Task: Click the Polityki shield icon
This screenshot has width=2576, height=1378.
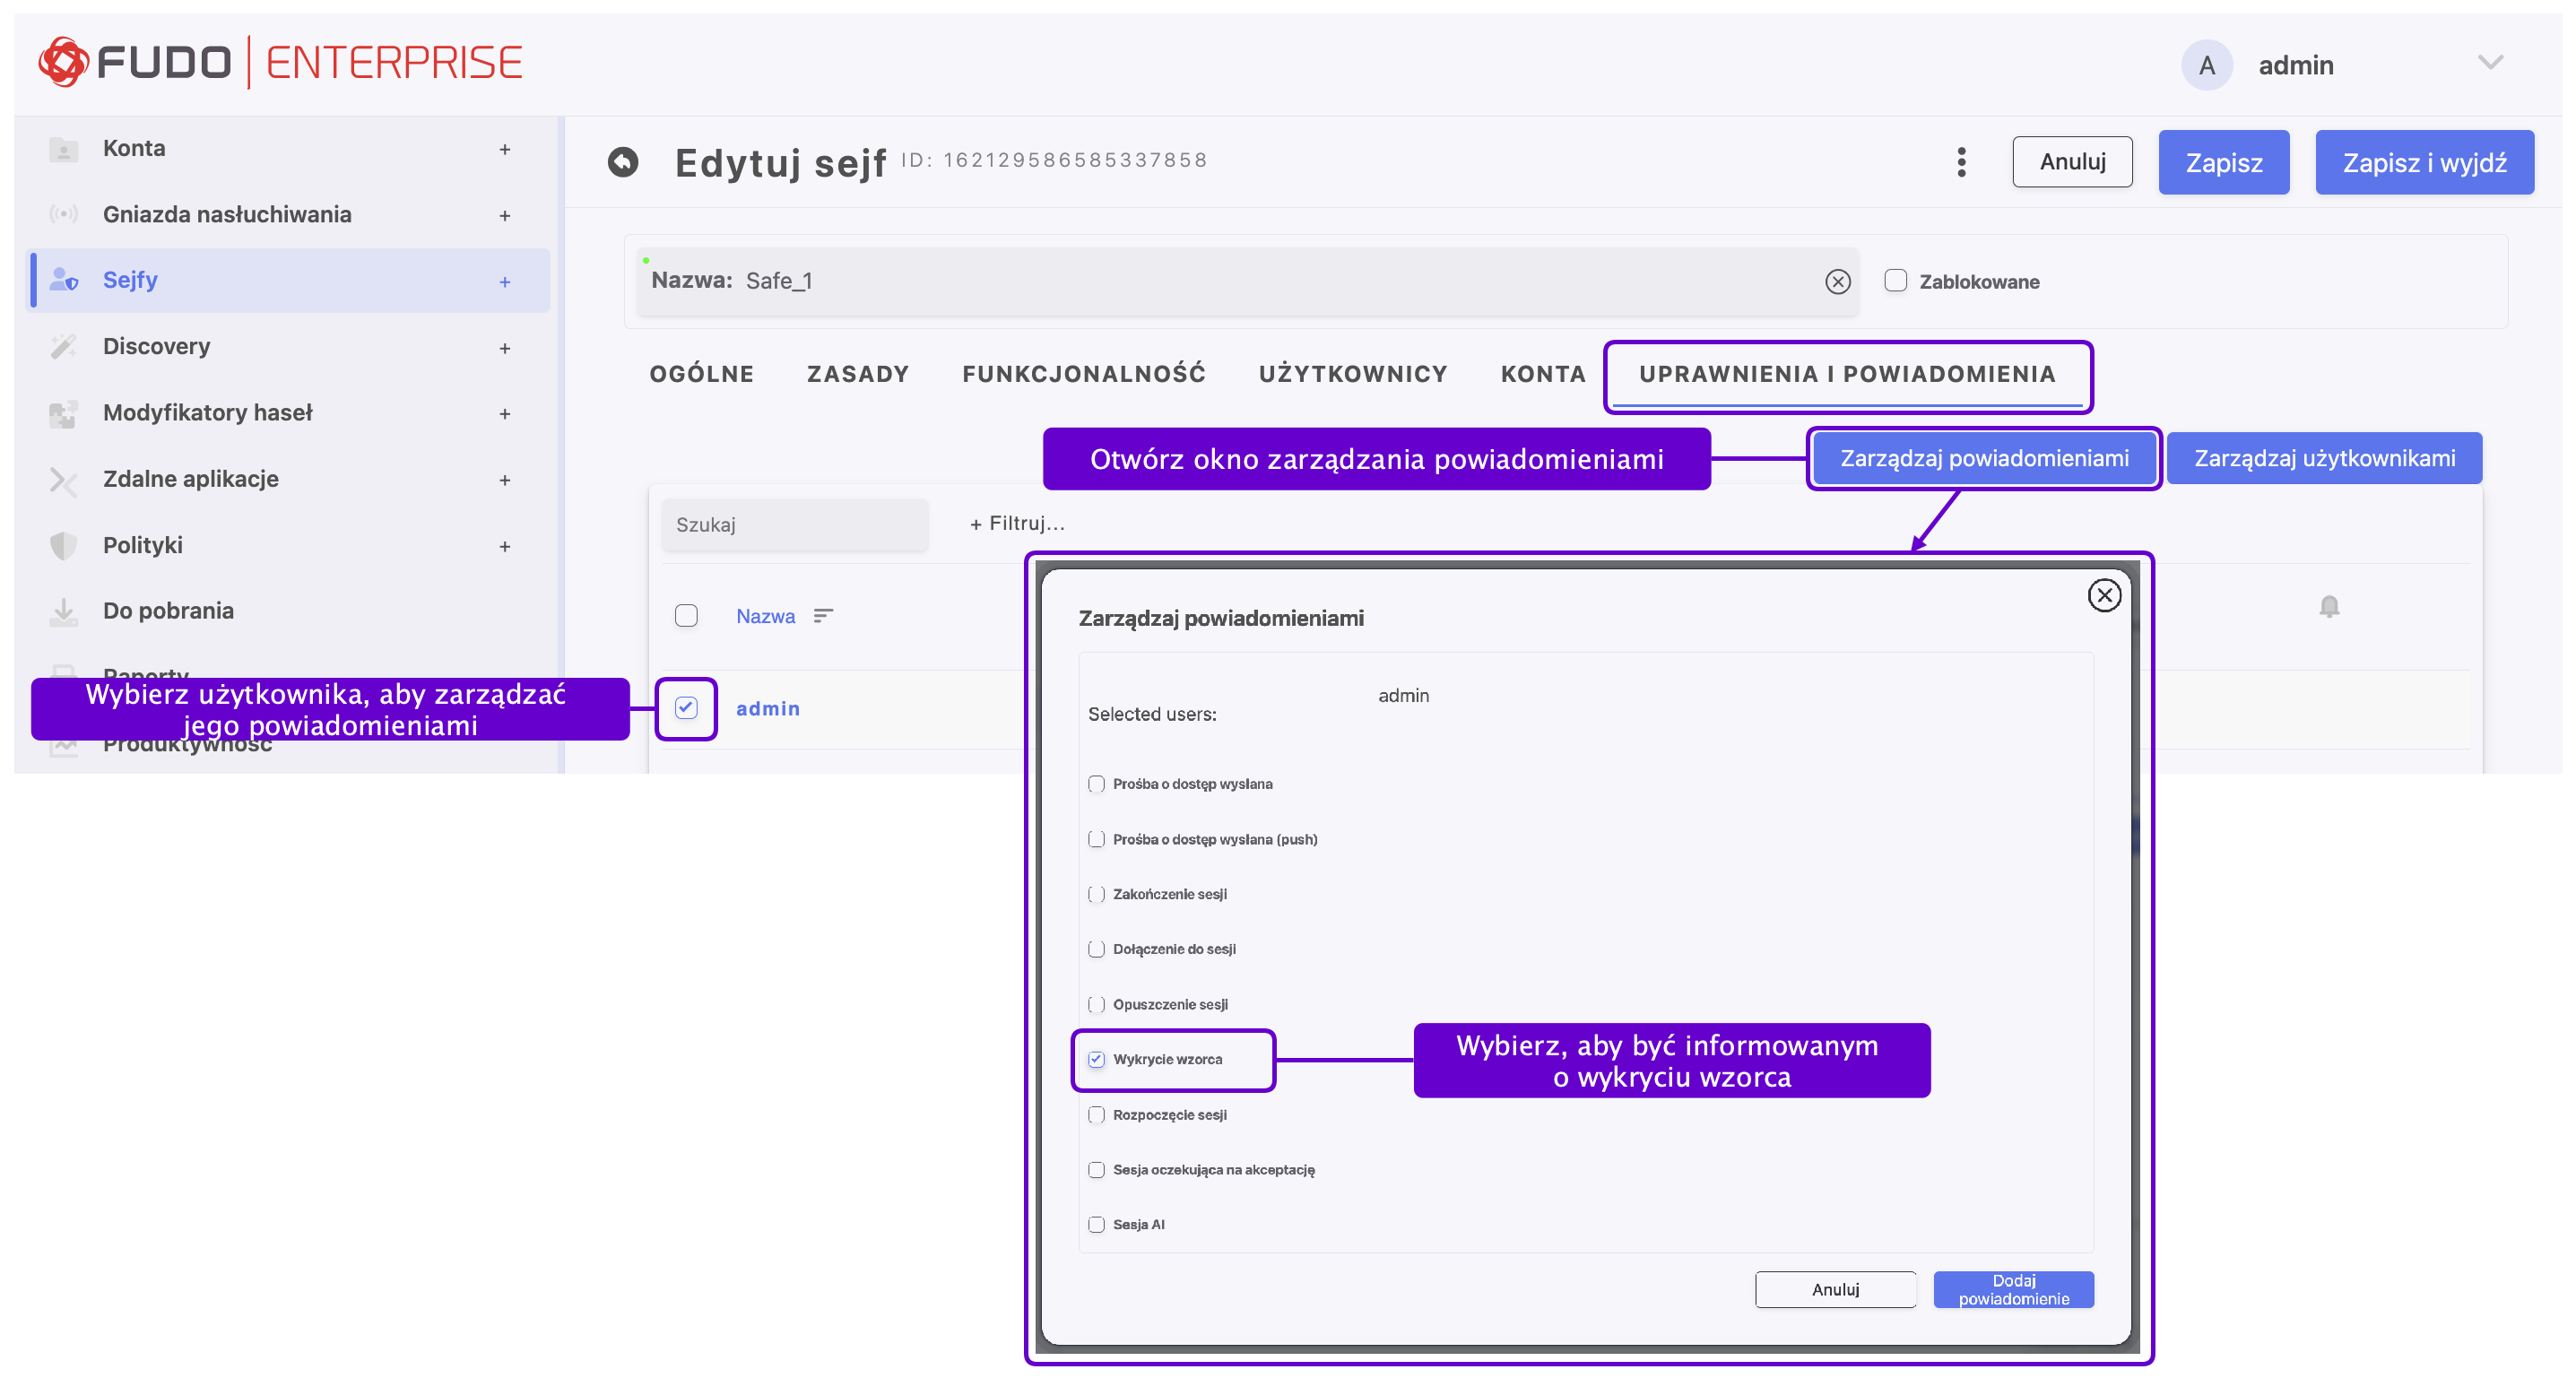Action: (x=63, y=545)
